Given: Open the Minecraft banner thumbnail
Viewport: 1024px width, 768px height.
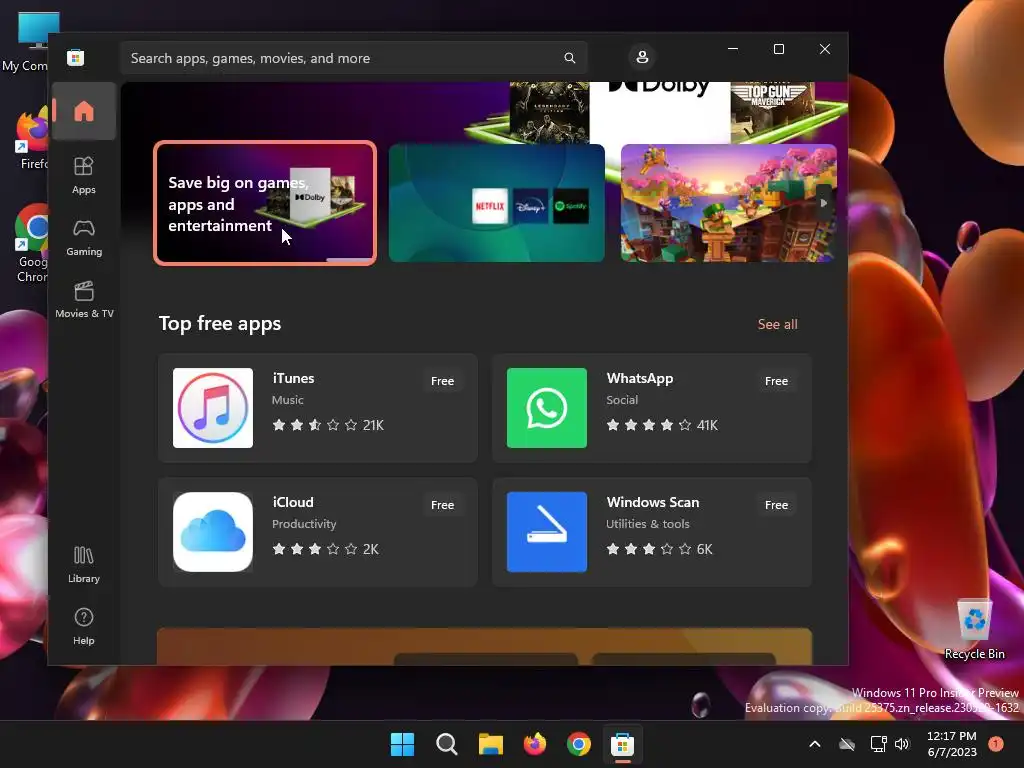Looking at the screenshot, I should pos(728,203).
